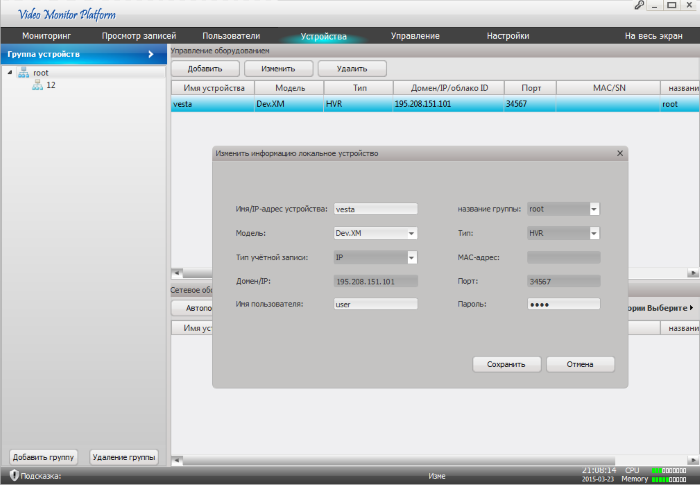Collapse the root tree node
The image size is (700, 485).
click(10, 72)
